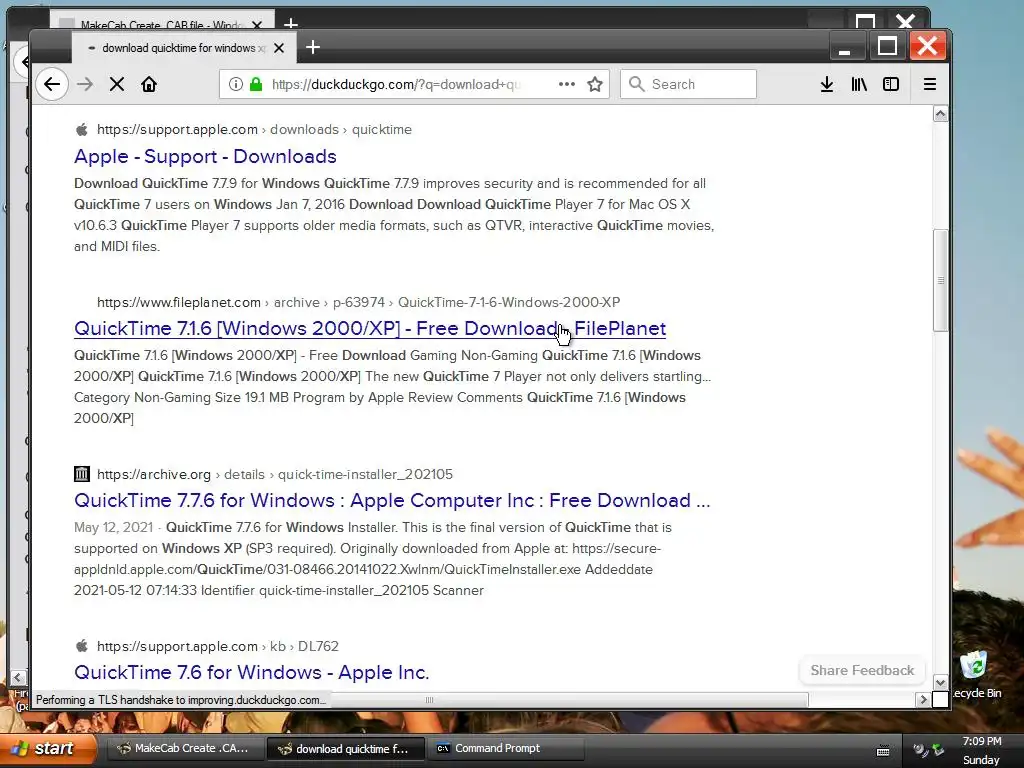Click the archive.org details URL breadcrumb
The width and height of the screenshot is (1024, 768).
pos(275,474)
